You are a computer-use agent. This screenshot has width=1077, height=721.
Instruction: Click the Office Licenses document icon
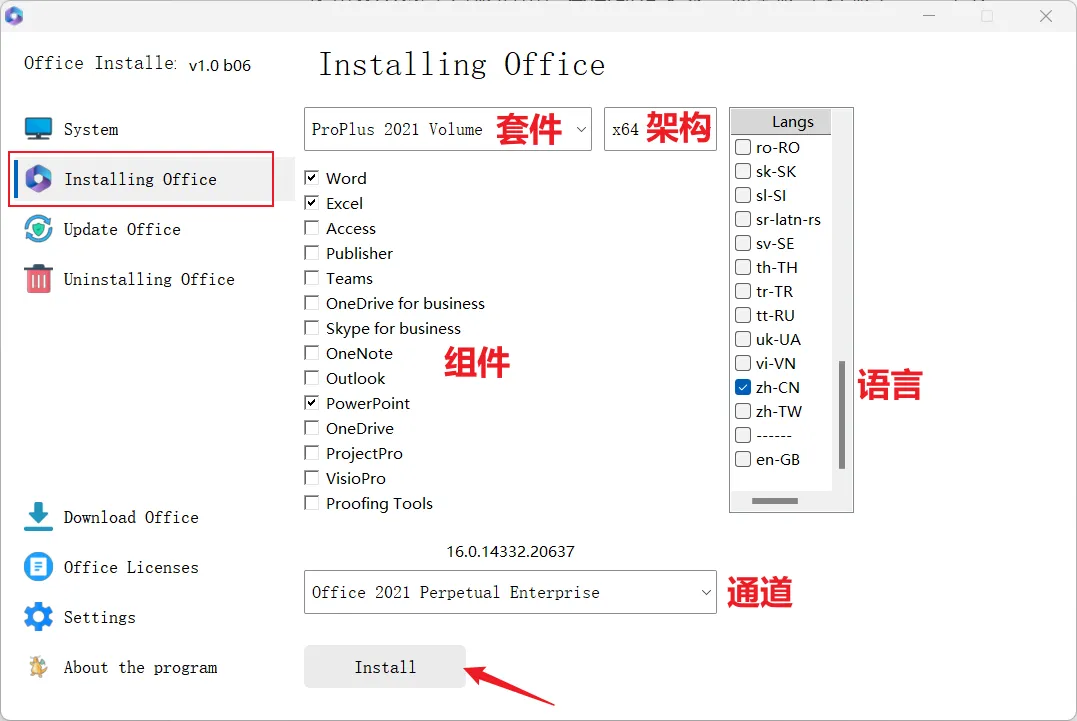pyautogui.click(x=38, y=566)
